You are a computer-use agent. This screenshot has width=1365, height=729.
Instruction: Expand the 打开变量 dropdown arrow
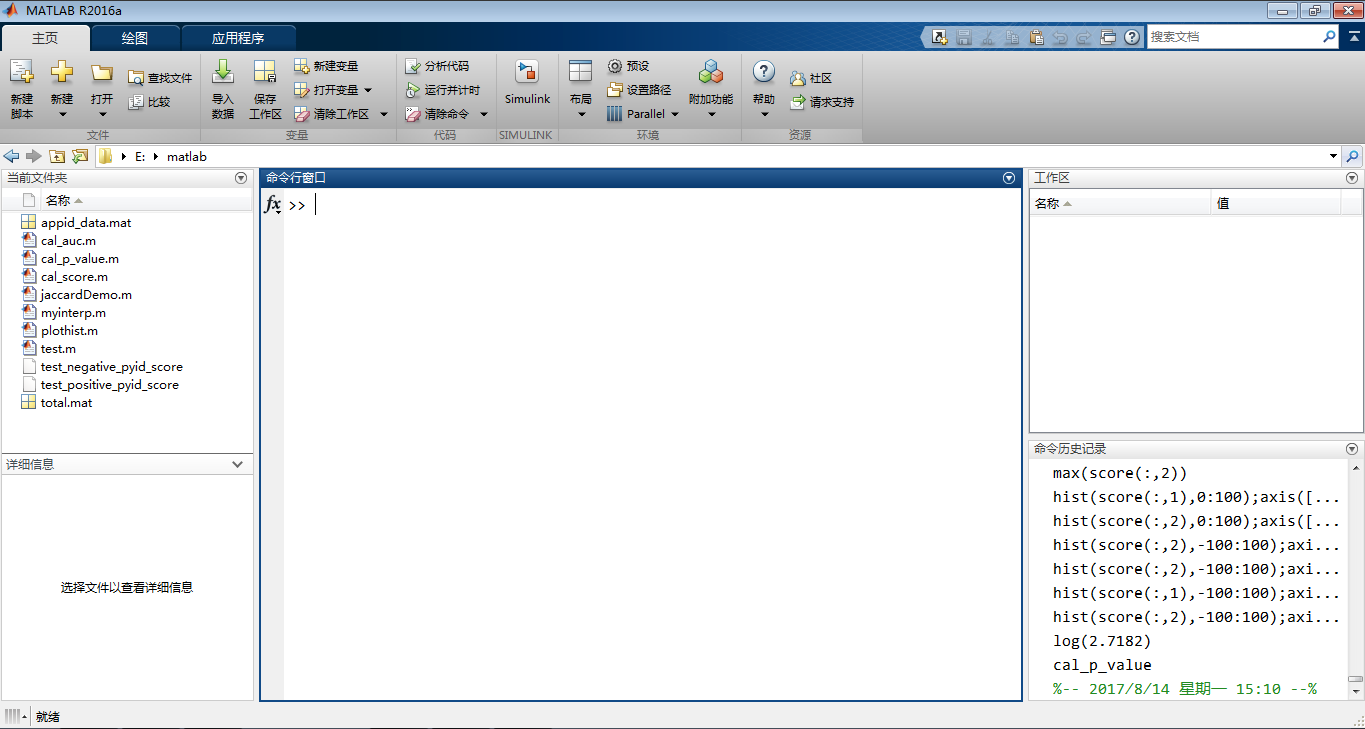(x=368, y=90)
